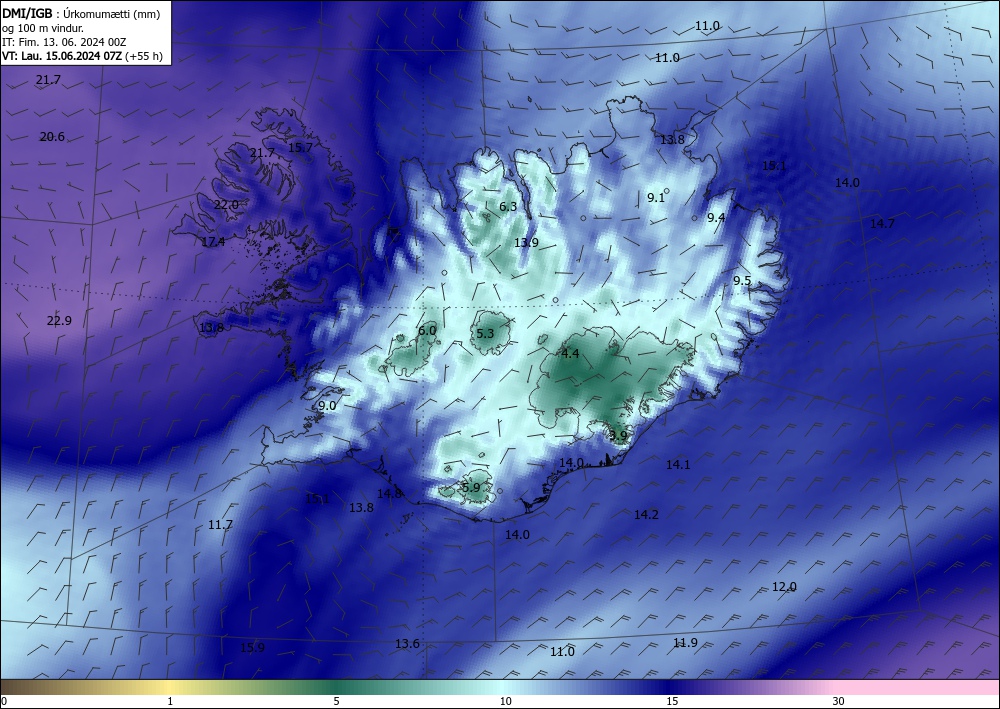
Task: Click the 6.0 value on the glacier
Action: [427, 330]
